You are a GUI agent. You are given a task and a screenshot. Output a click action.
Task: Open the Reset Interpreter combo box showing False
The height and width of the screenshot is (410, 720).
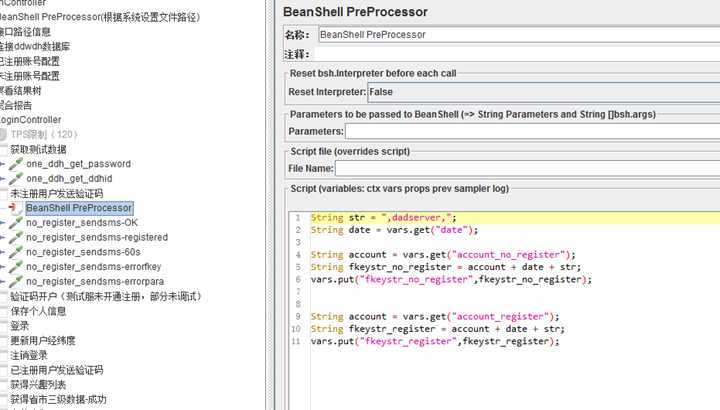544,92
